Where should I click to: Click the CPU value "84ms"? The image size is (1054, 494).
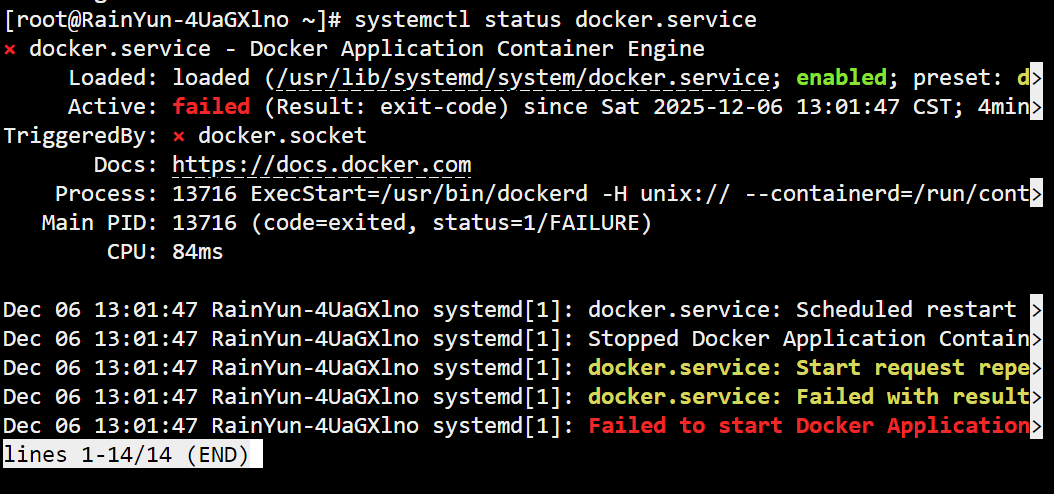point(198,252)
